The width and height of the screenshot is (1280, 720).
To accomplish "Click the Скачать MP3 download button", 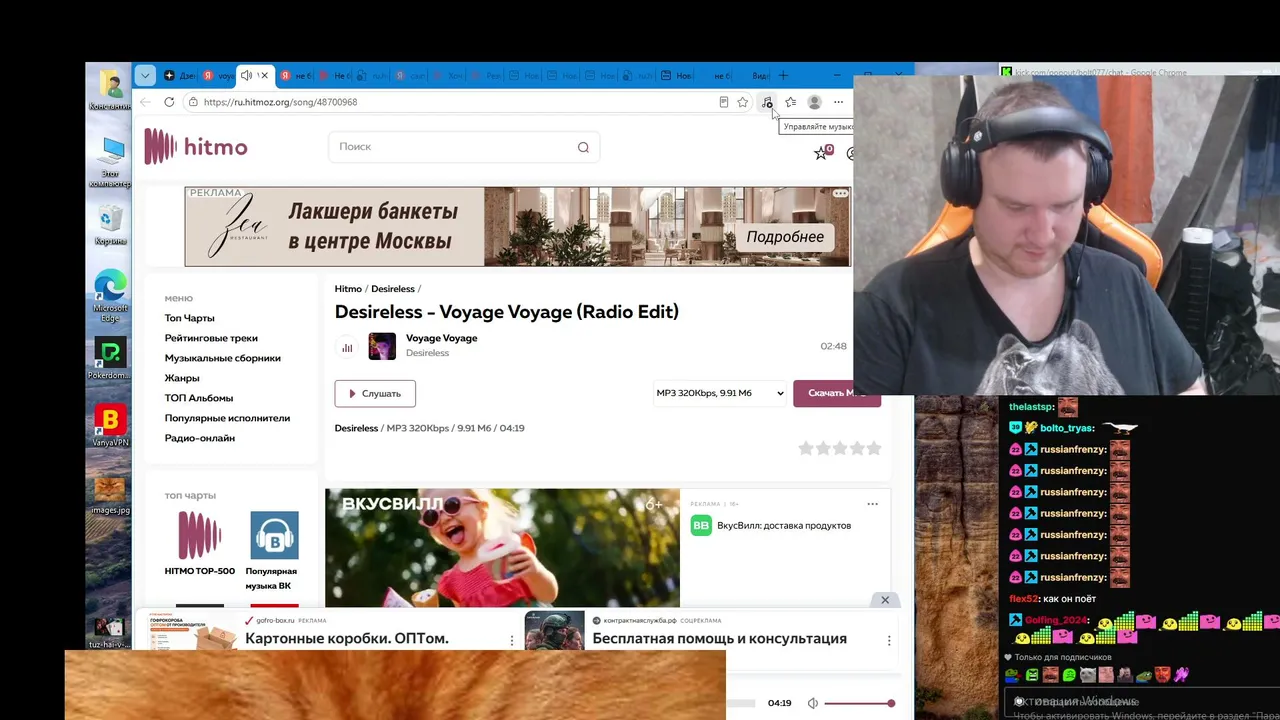I will [837, 393].
